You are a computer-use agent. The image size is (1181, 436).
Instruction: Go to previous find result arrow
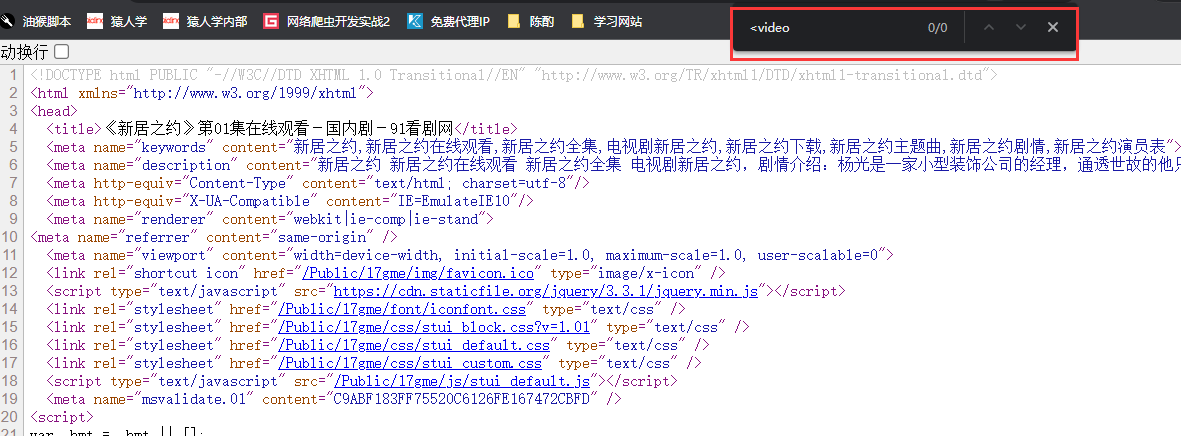(x=989, y=28)
